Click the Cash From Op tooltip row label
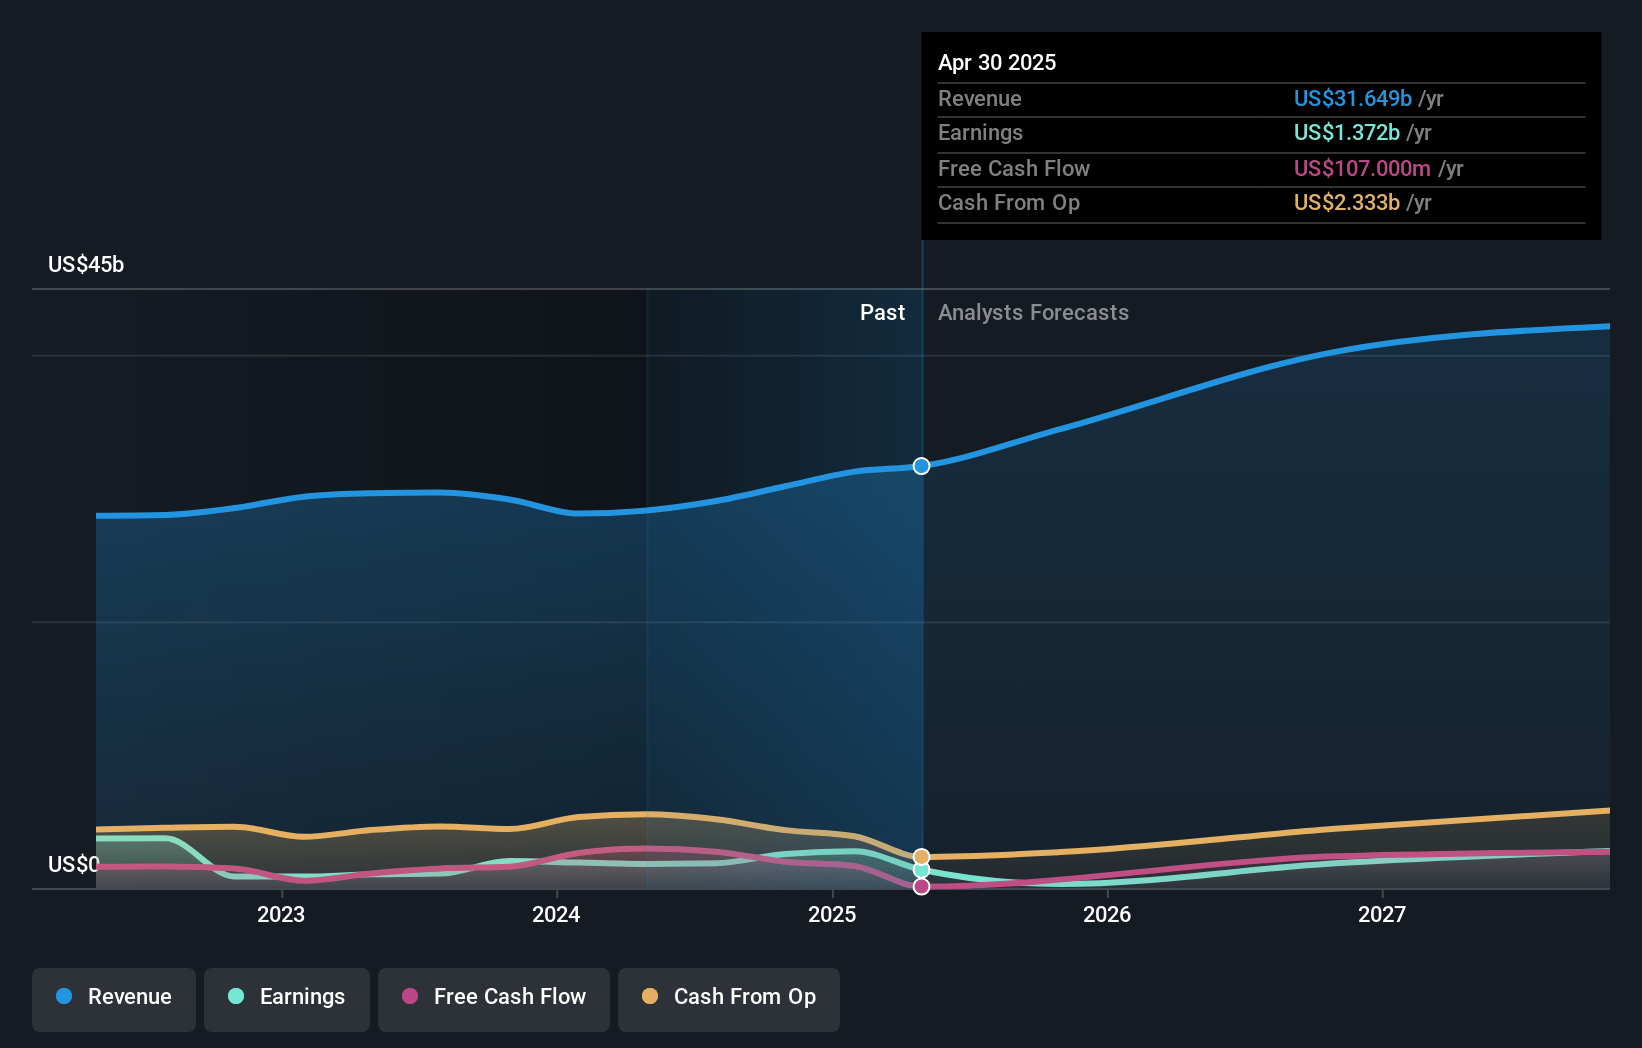This screenshot has height=1048, width=1642. point(1009,203)
